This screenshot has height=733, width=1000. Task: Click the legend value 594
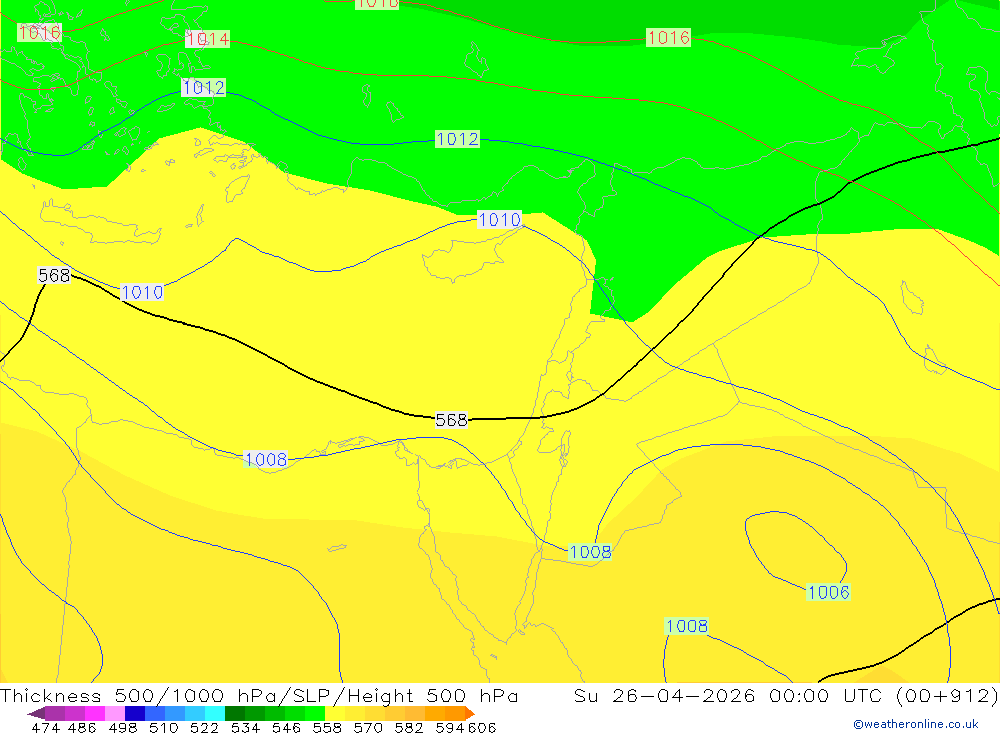[449, 727]
